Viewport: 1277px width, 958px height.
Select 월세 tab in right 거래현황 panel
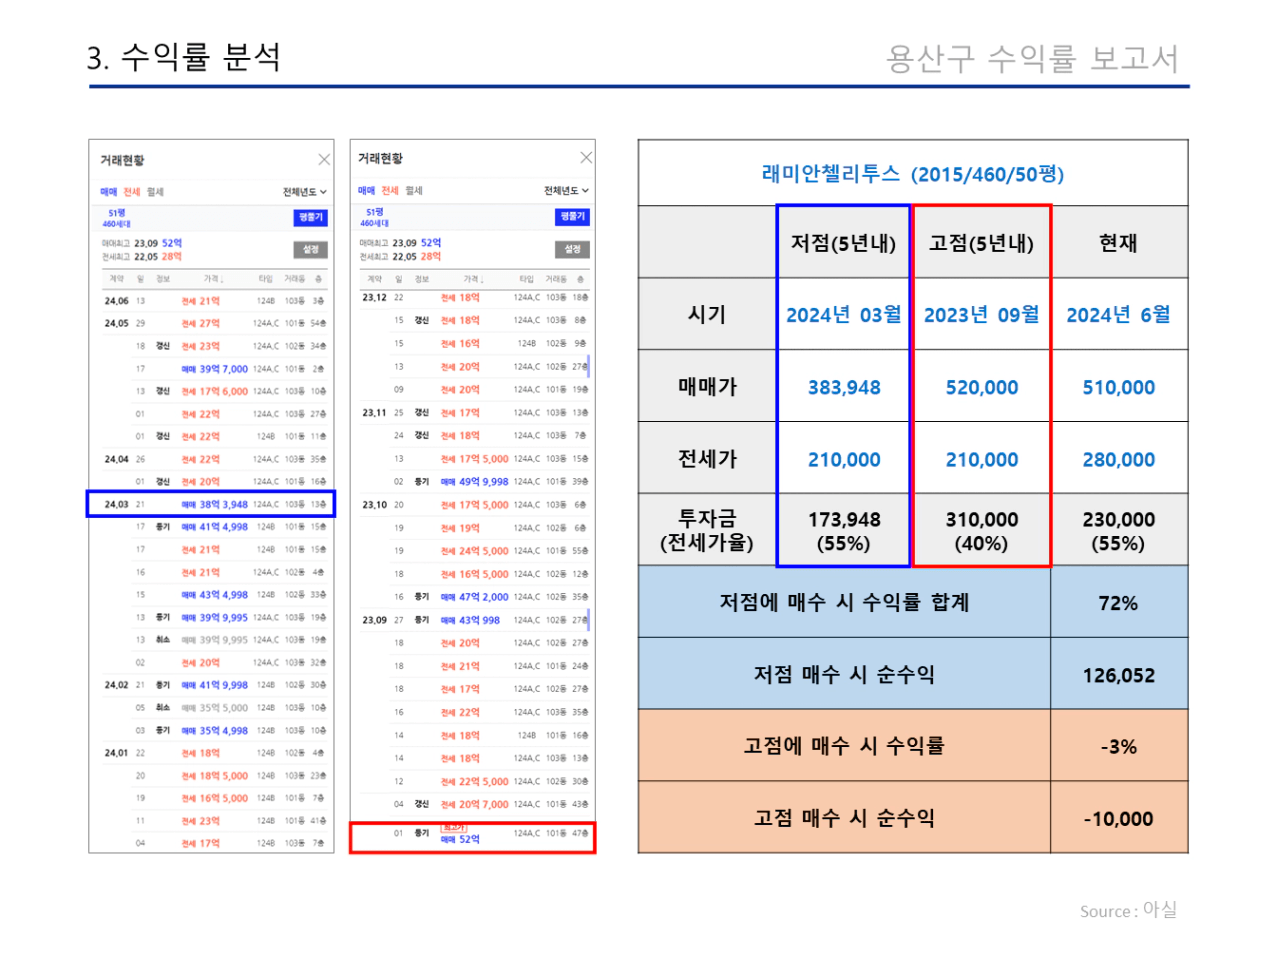pos(414,191)
